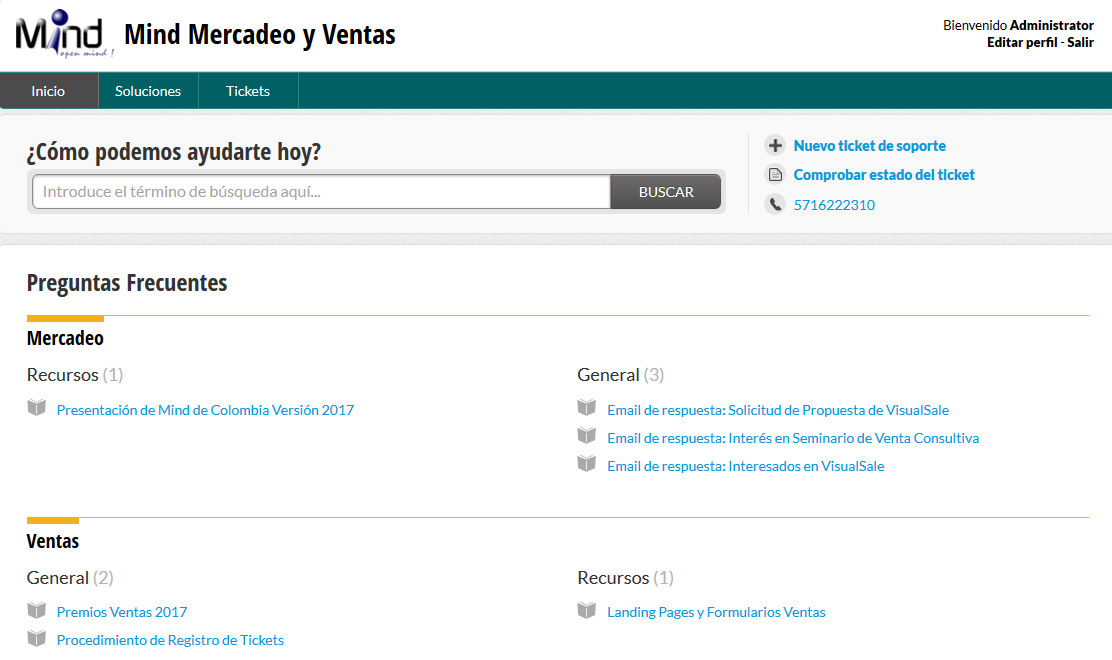This screenshot has width=1112, height=660.
Task: Open Procedimiento de Registro de Tickets article
Action: [170, 640]
